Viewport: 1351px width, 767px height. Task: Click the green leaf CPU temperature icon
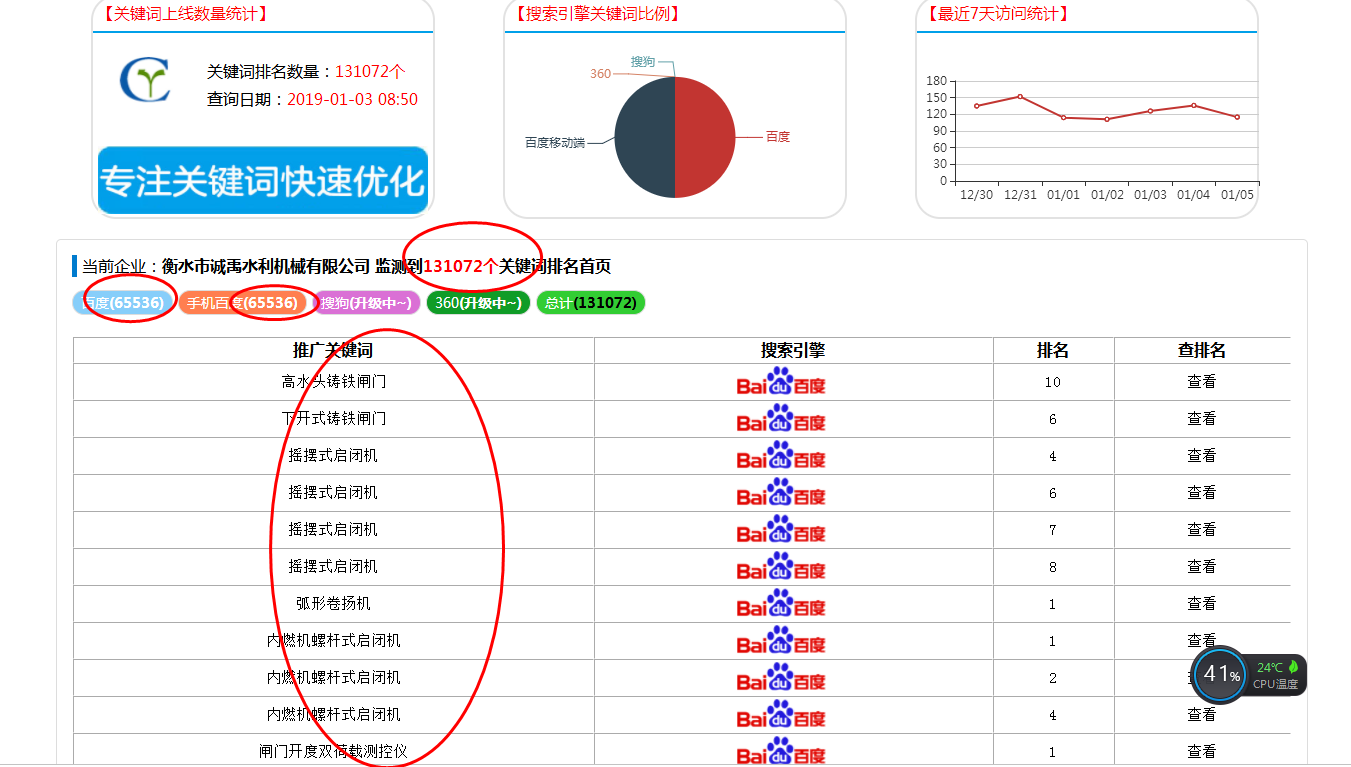pyautogui.click(x=1293, y=667)
